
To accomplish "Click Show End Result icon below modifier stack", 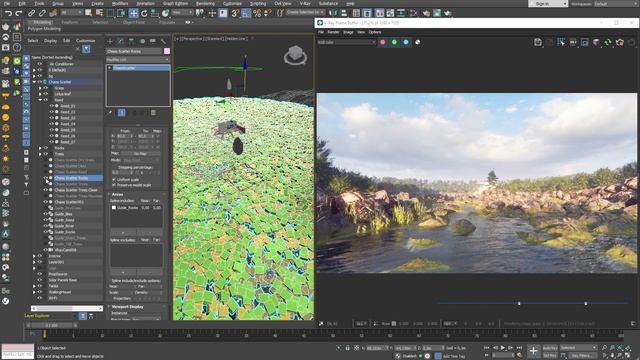I will (x=122, y=113).
